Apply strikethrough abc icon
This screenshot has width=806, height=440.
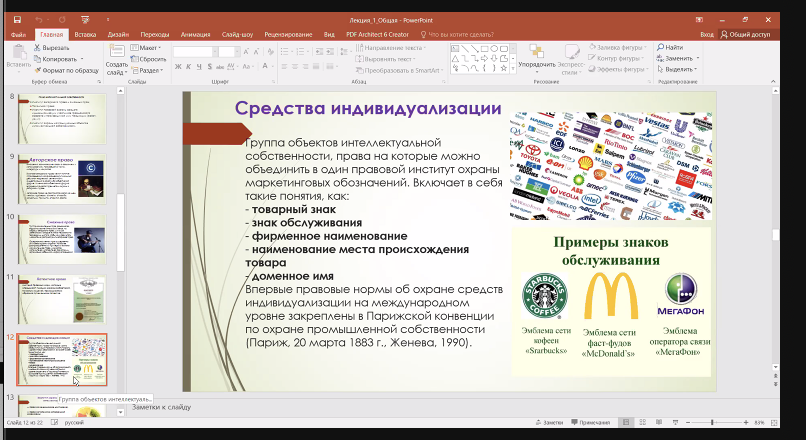tap(220, 66)
